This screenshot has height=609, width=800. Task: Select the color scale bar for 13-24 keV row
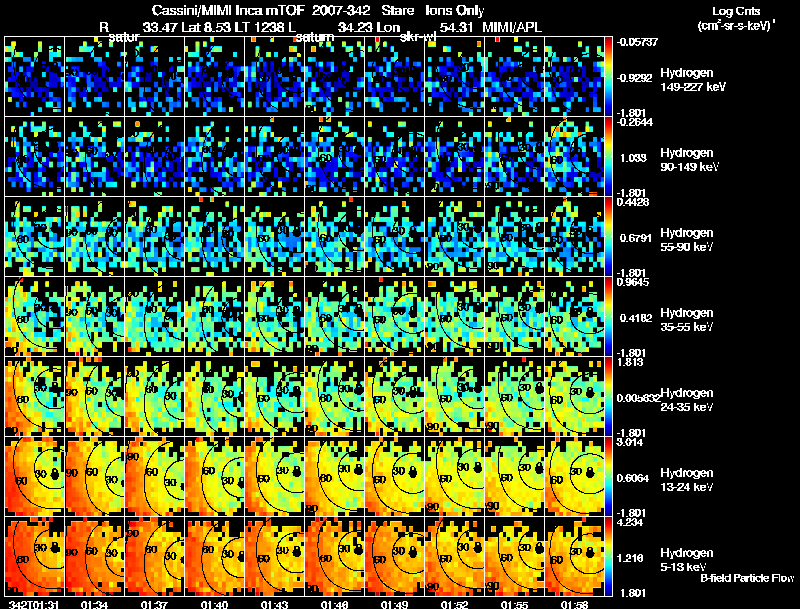coord(608,476)
